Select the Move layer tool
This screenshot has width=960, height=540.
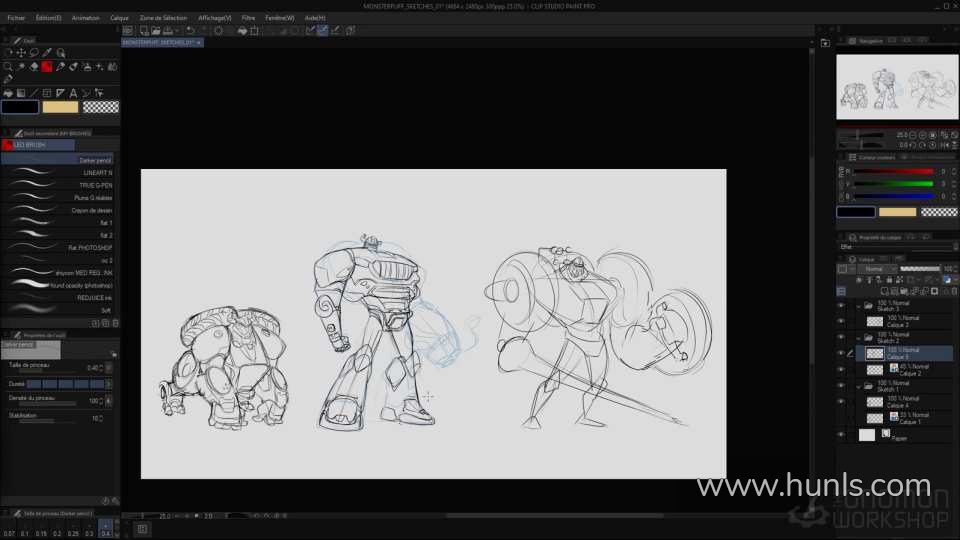(21, 53)
